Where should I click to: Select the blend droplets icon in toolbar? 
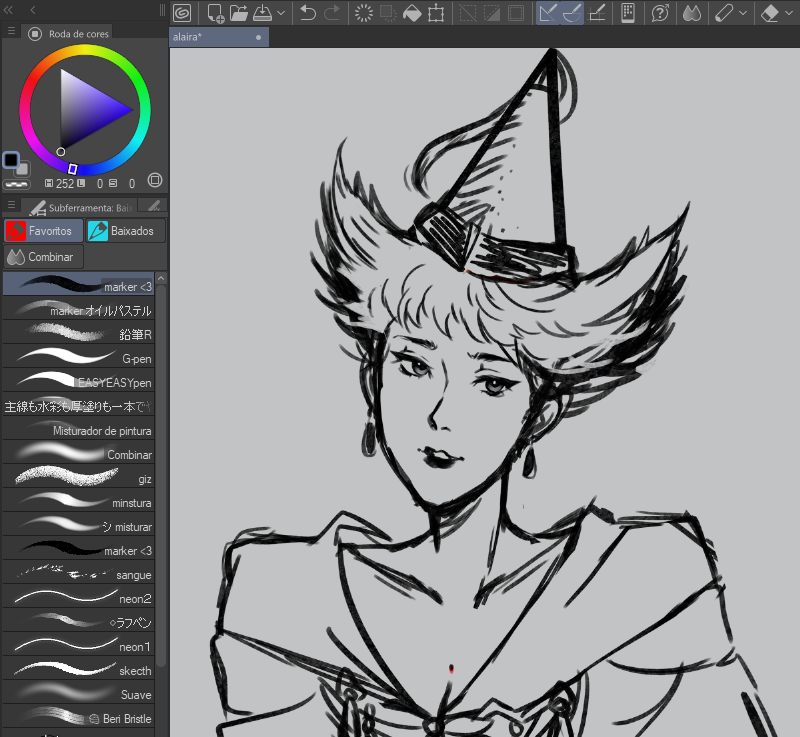coord(691,13)
